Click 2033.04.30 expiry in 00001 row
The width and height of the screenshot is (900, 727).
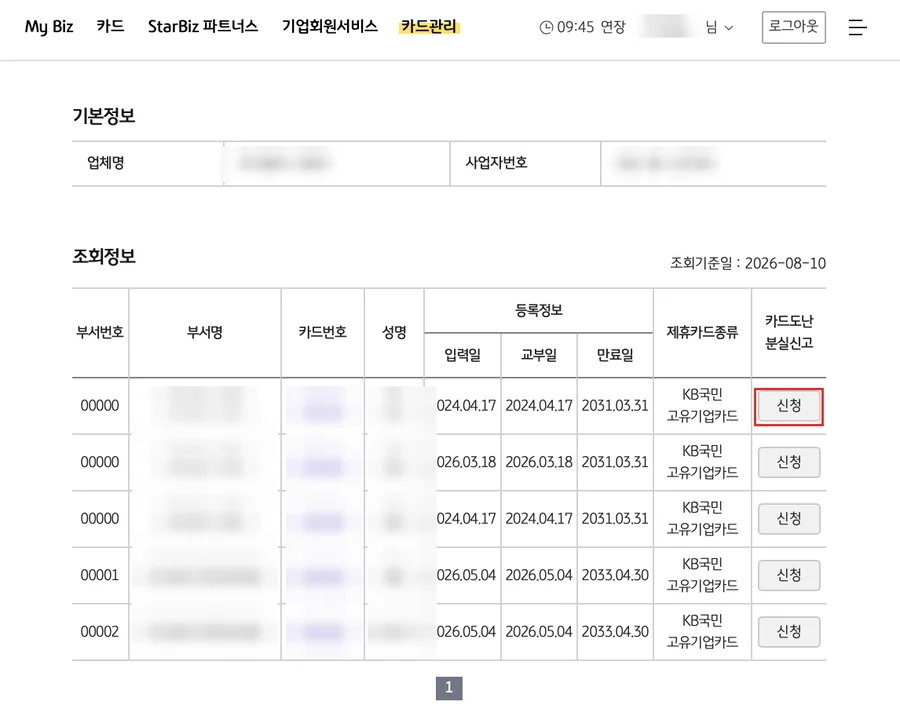[x=615, y=575]
